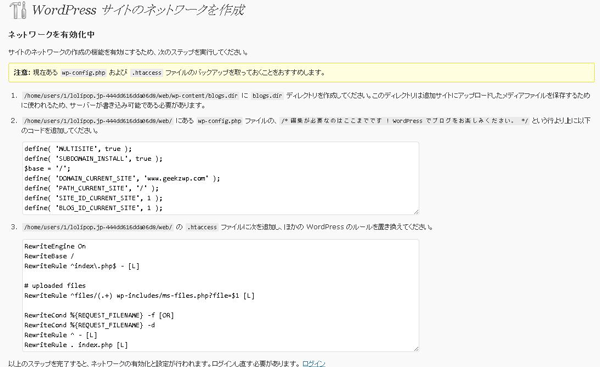Click the comment marker text in step 2

(x=404, y=121)
